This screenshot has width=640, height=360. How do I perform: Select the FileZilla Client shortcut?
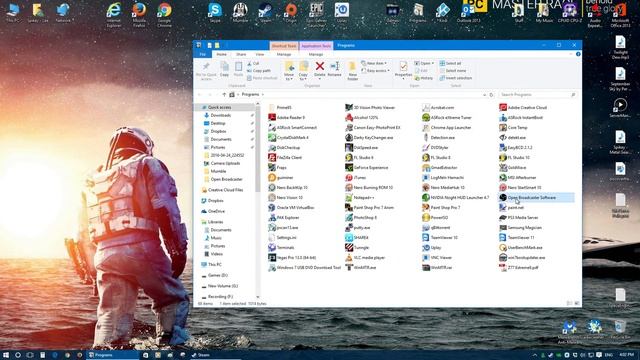click(285, 158)
